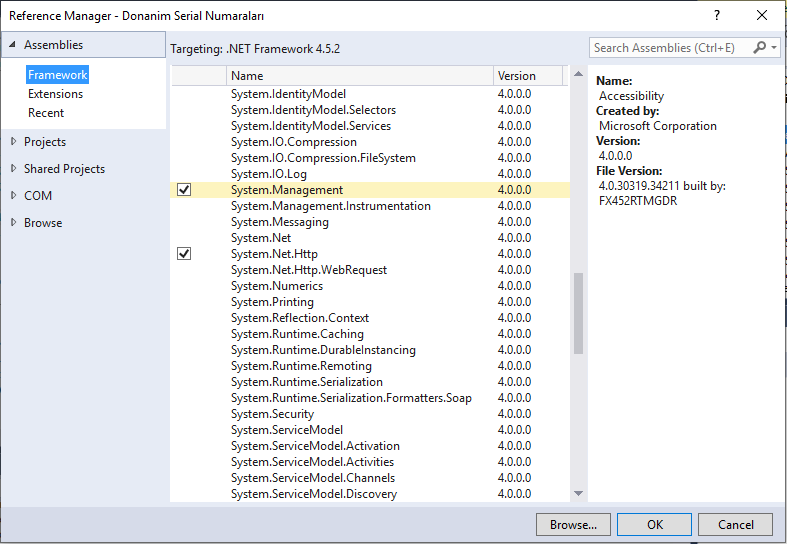Uncheck the System.Management assembly checkbox
This screenshot has width=787, height=544.
[x=184, y=190]
